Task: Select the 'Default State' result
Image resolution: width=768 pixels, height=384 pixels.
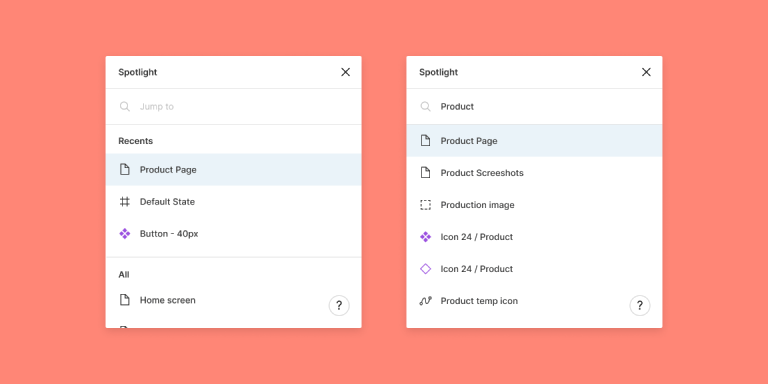Action: click(x=234, y=202)
